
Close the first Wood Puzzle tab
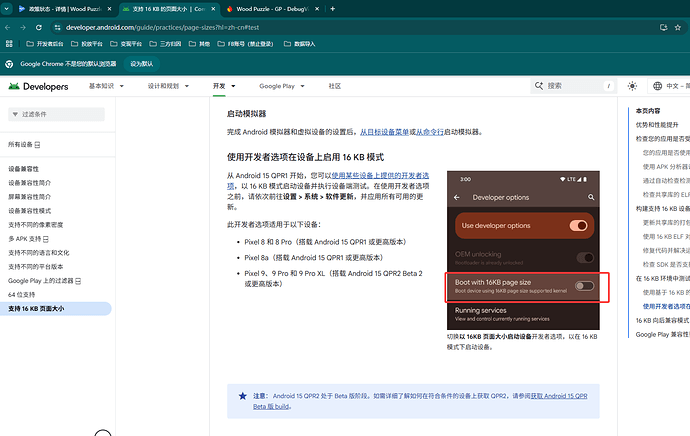click(x=110, y=9)
